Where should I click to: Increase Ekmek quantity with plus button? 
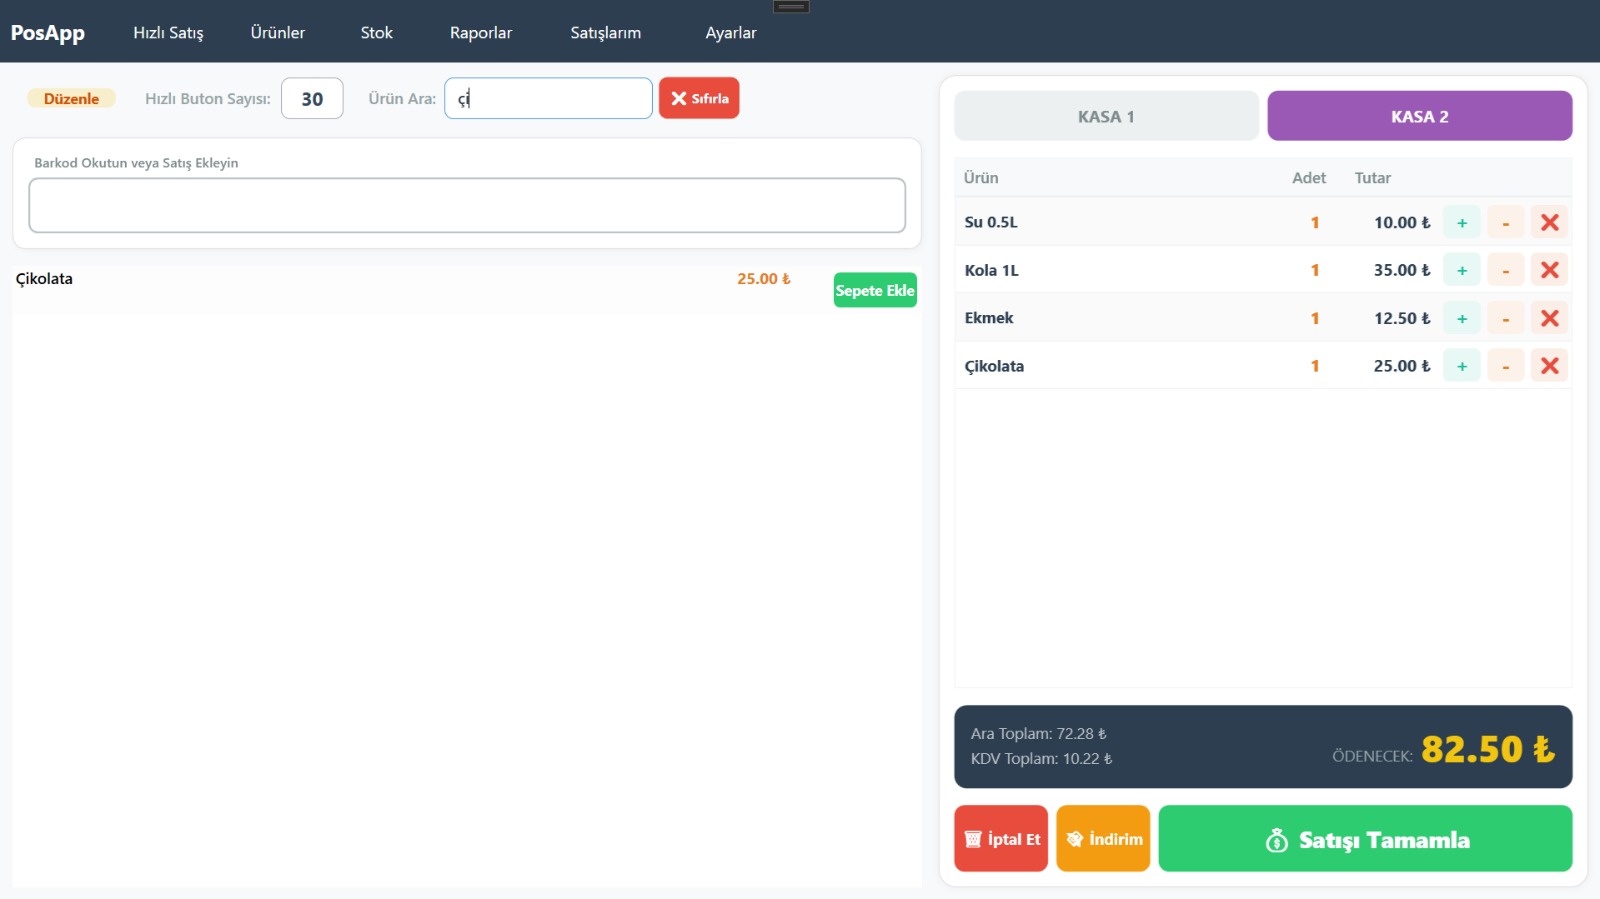click(1461, 318)
